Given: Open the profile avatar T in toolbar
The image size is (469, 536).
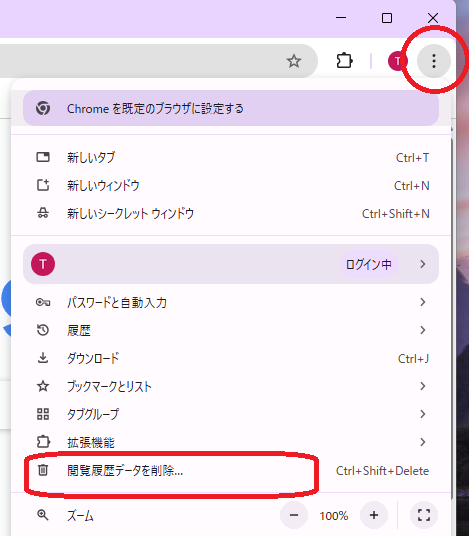Looking at the screenshot, I should (397, 61).
